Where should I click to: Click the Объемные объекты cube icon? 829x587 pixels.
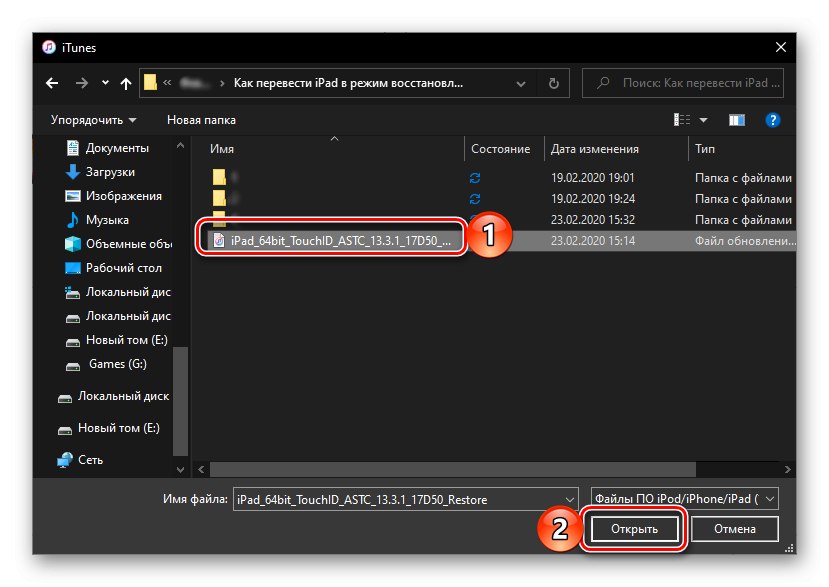pos(72,244)
